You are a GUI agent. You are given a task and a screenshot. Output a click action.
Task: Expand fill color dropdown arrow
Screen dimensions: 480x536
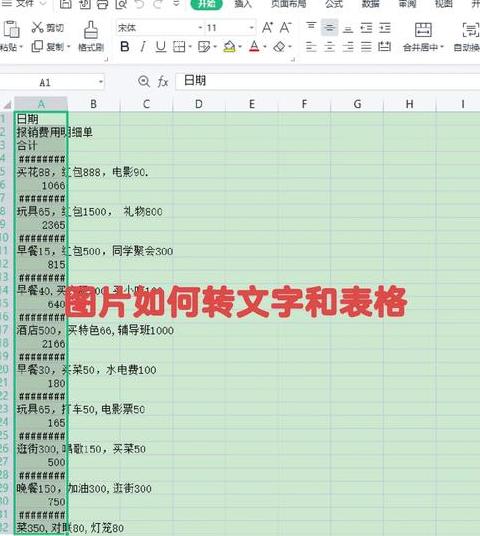240,47
